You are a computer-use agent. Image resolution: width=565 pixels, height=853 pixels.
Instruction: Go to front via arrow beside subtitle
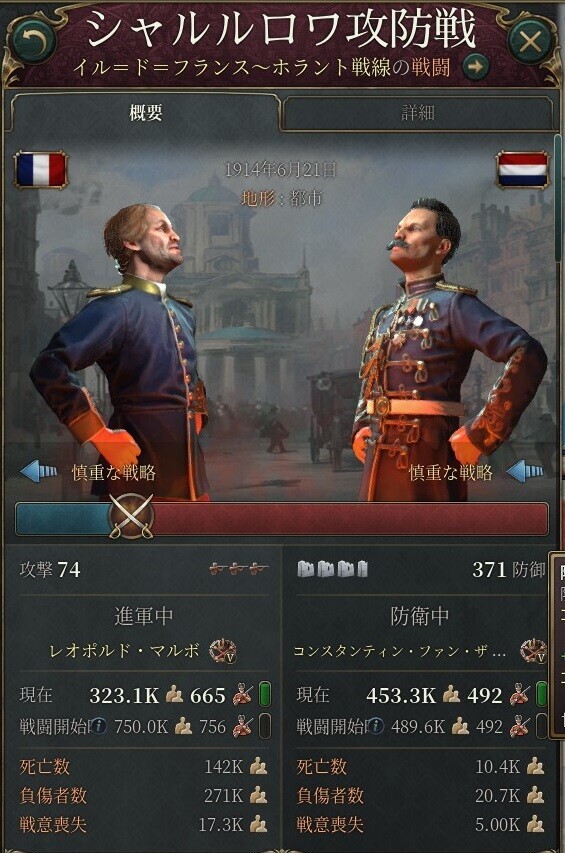coord(476,67)
